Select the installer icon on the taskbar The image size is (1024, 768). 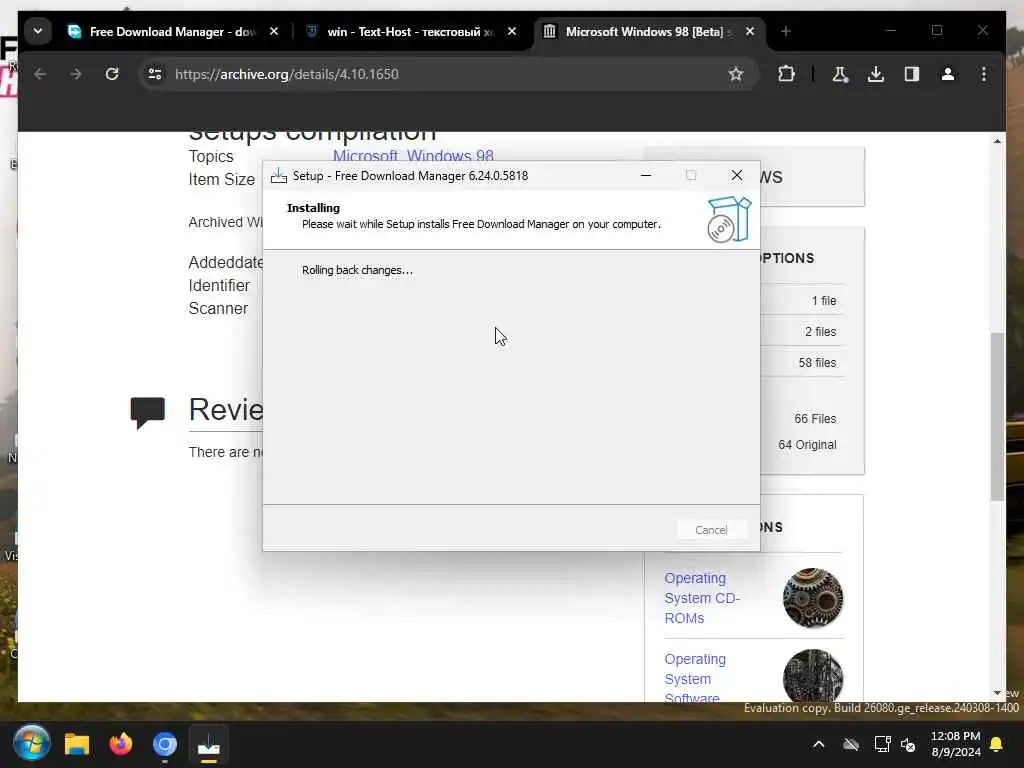coord(209,744)
